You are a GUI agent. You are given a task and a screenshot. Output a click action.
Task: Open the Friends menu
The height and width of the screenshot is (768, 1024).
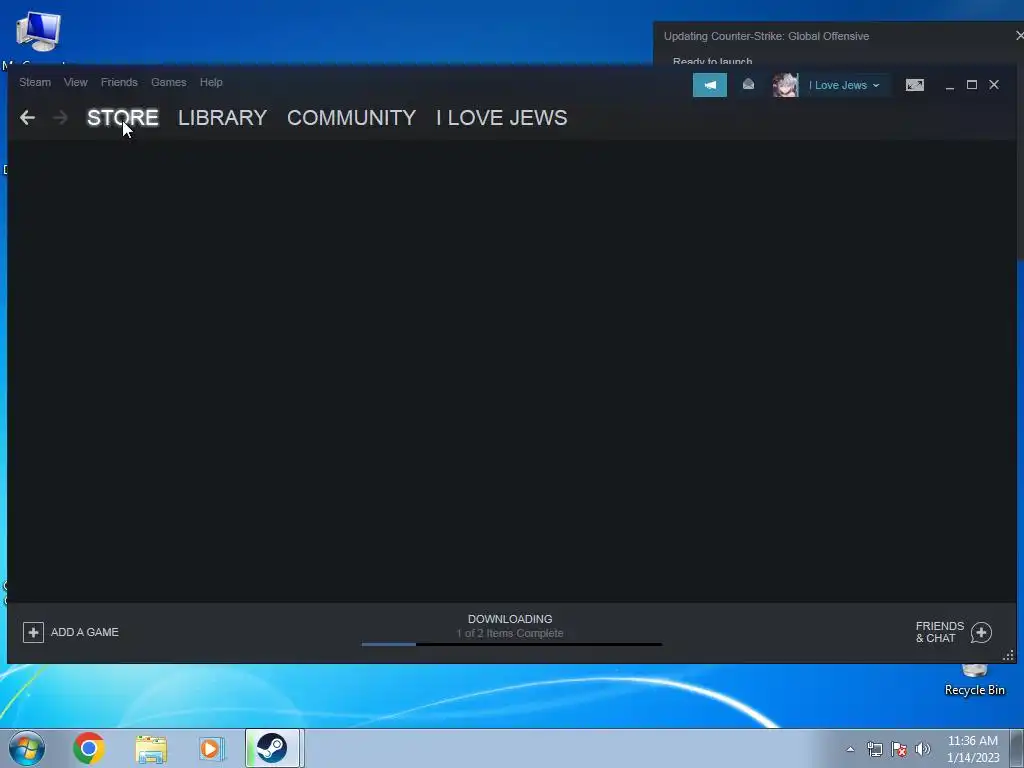(119, 82)
